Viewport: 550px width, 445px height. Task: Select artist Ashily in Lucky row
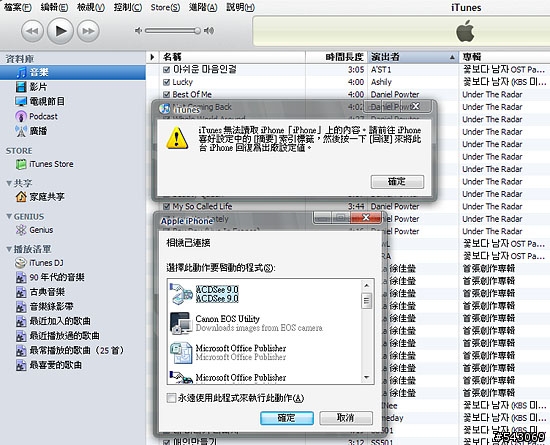pyautogui.click(x=381, y=82)
